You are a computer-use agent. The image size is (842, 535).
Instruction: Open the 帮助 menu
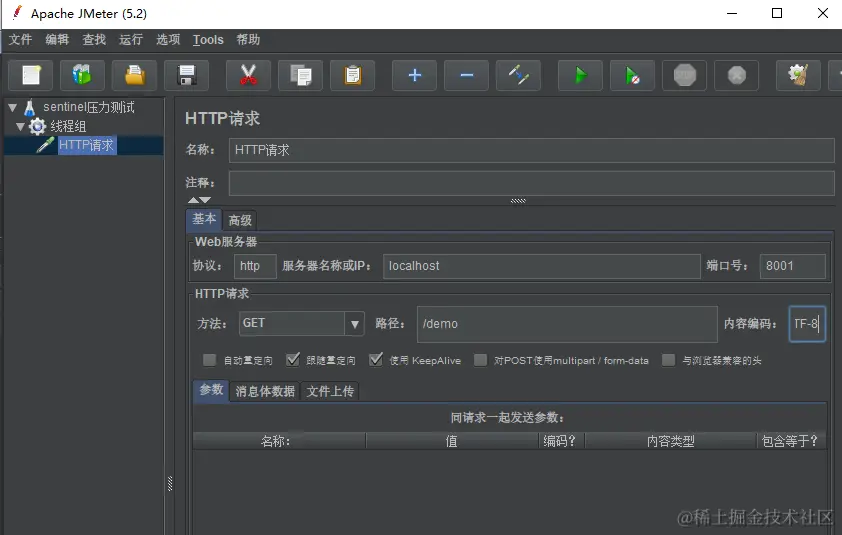[248, 39]
